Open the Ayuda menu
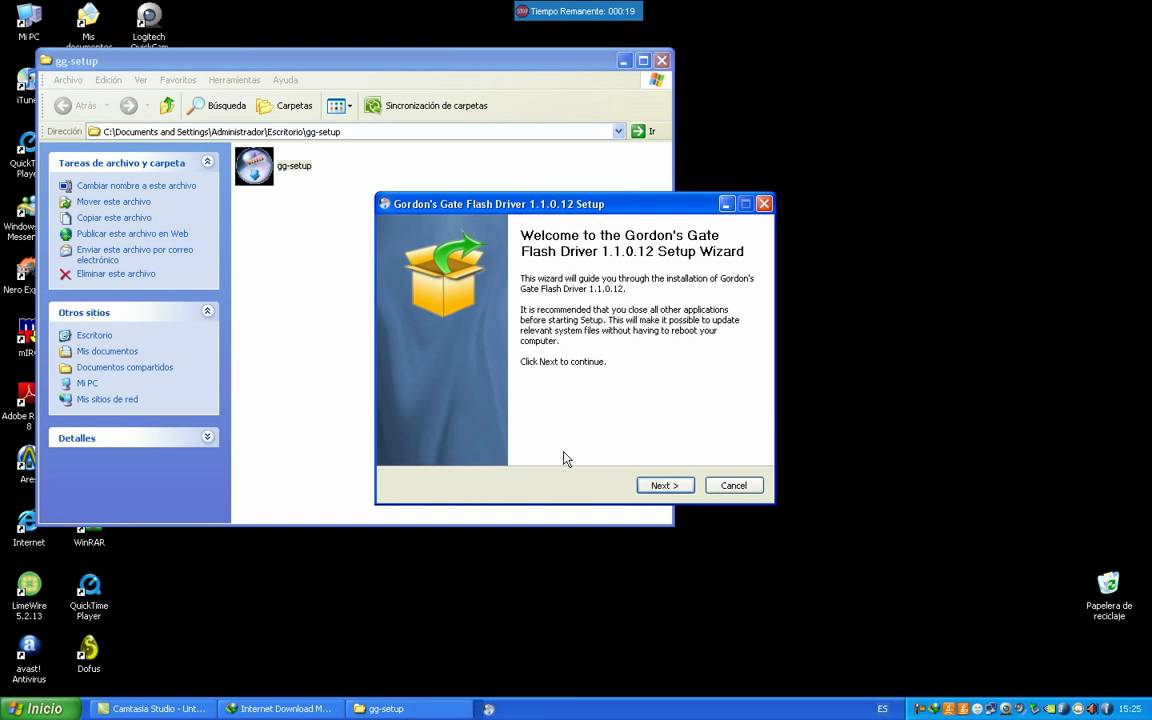The height and width of the screenshot is (720, 1152). point(285,80)
